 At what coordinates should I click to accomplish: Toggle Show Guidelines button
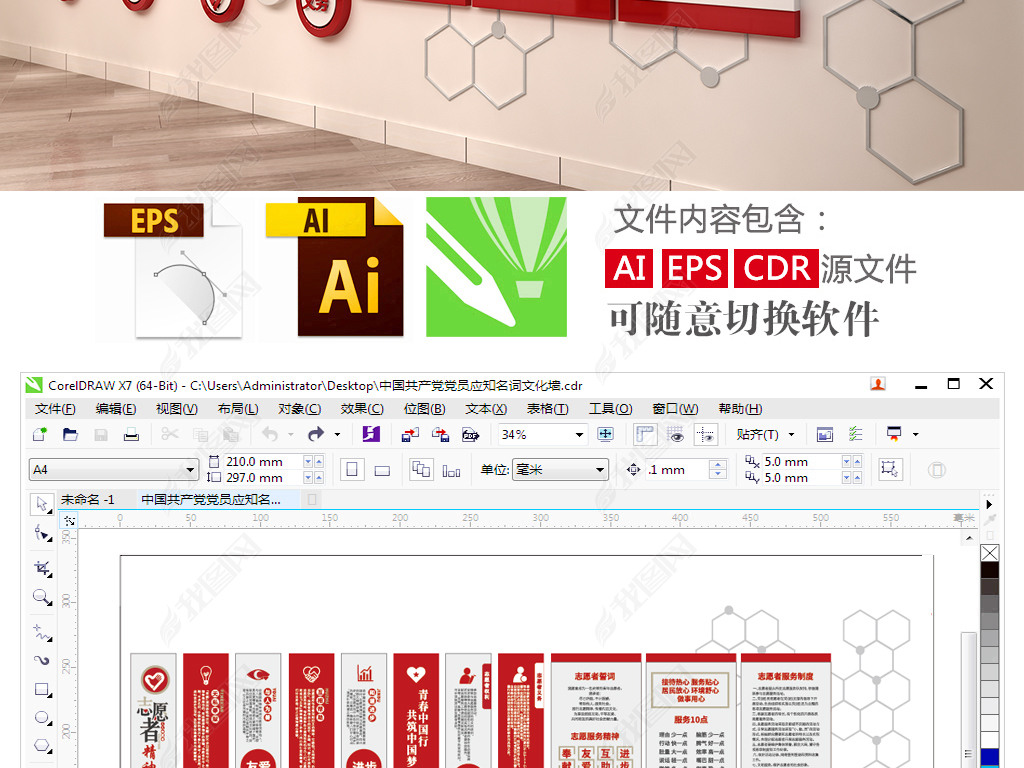(706, 434)
